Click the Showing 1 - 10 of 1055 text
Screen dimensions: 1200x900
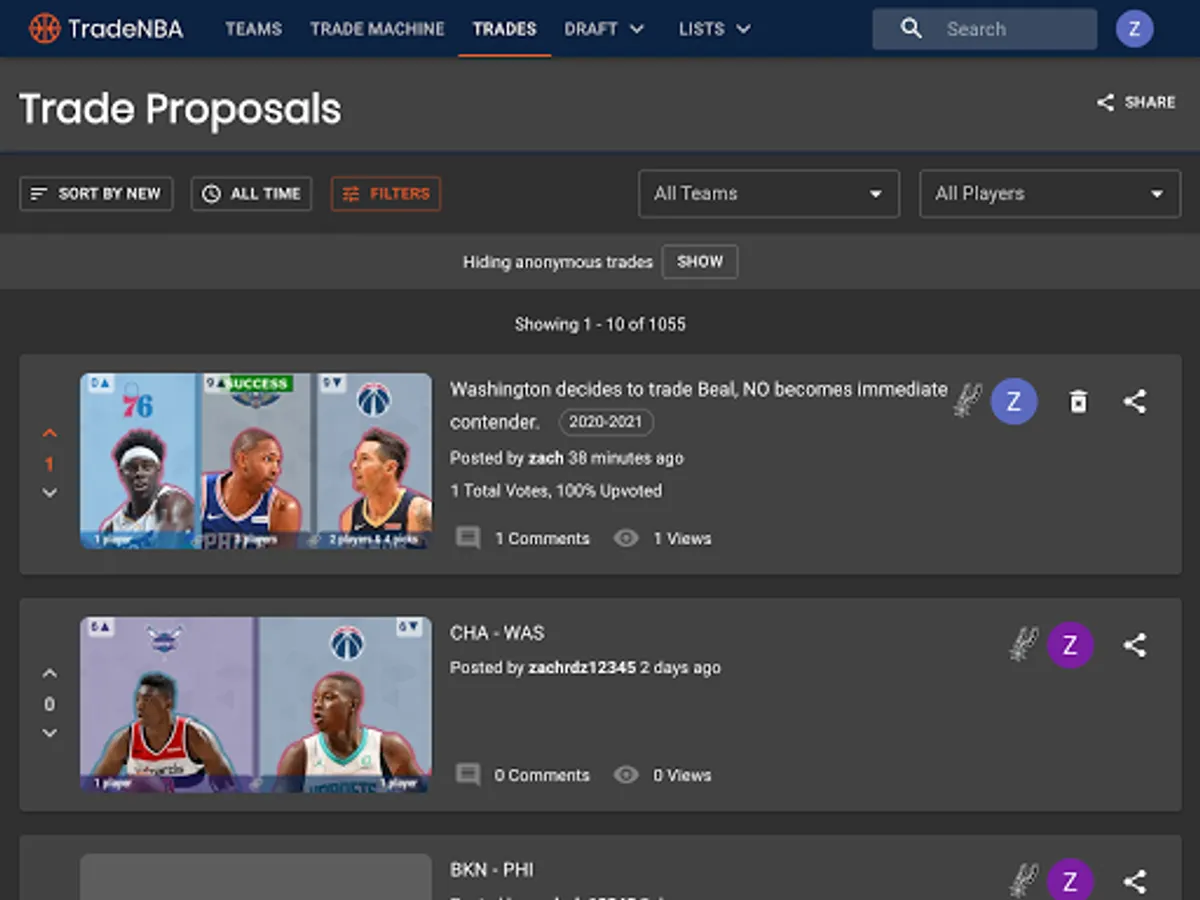click(x=600, y=324)
